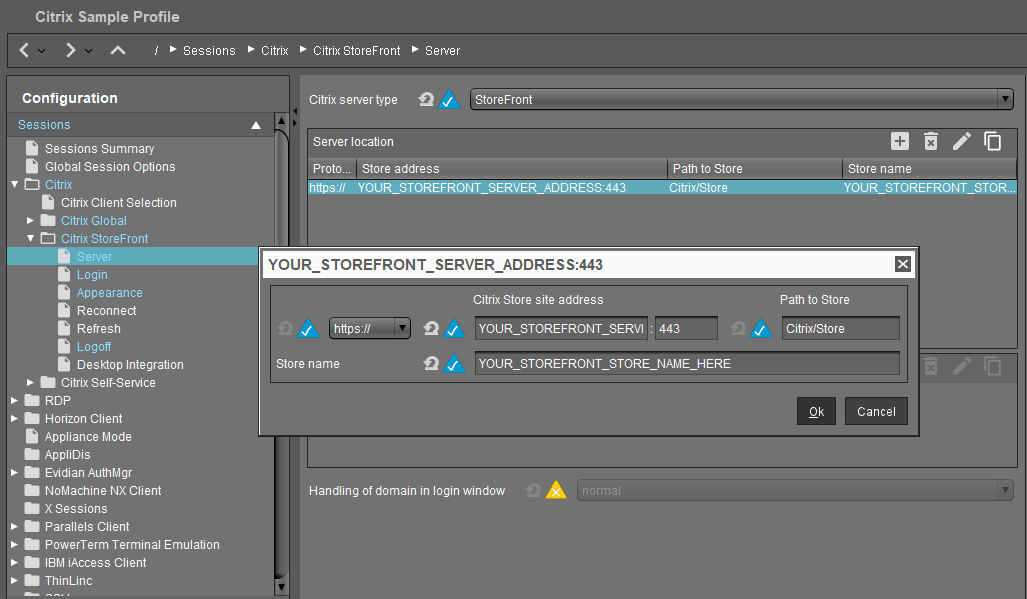Open the Reconnect page
The height and width of the screenshot is (599, 1027).
click(106, 310)
